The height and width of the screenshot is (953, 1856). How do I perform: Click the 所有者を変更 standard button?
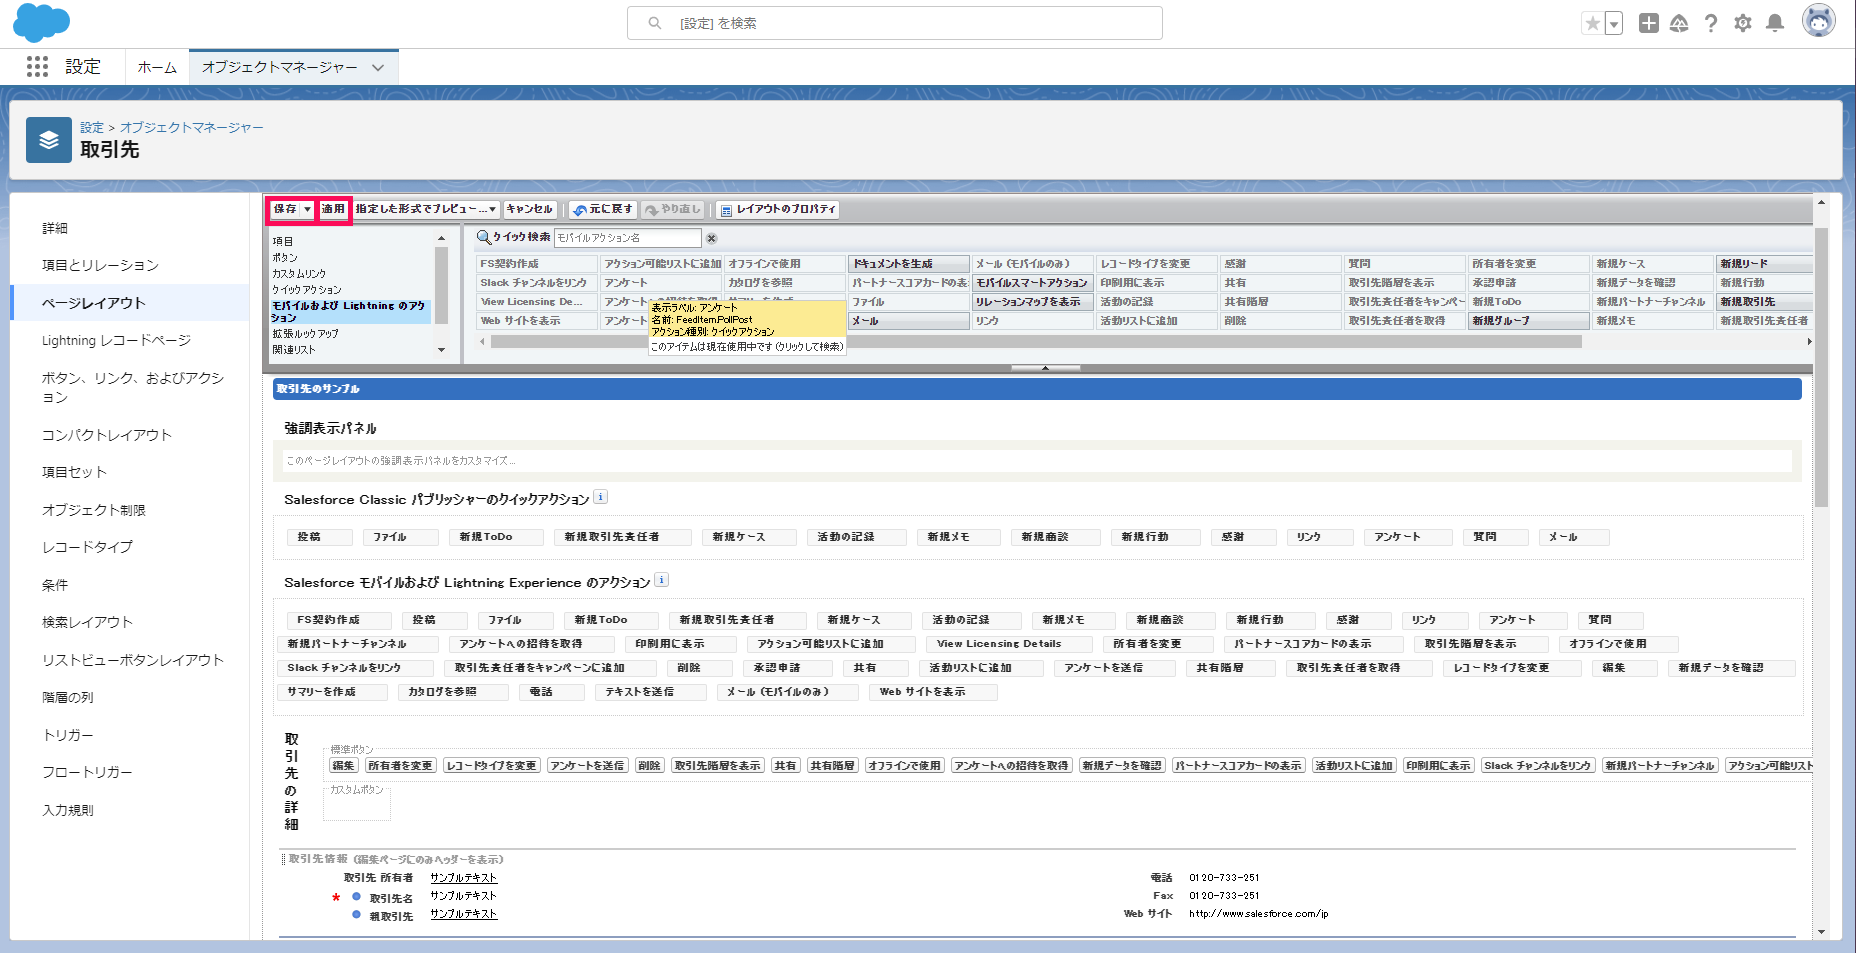pos(400,765)
